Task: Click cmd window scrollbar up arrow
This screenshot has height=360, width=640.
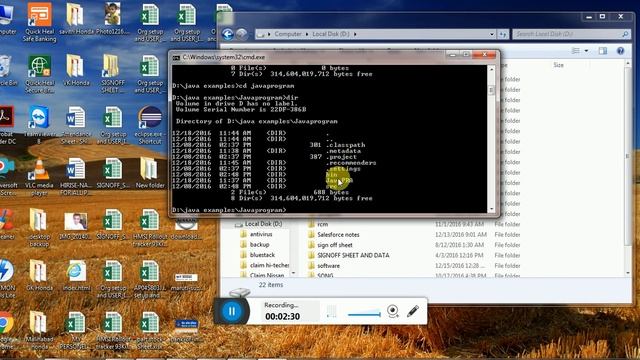Action: [491, 69]
